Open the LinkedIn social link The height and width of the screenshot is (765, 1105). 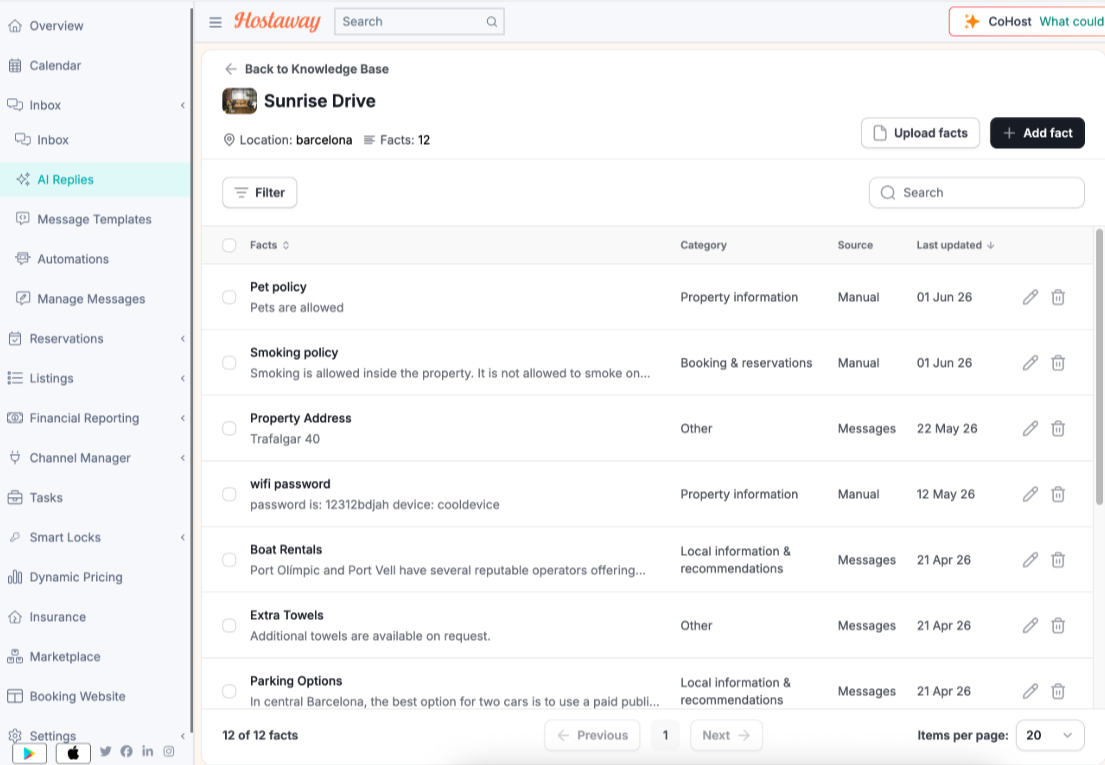click(147, 751)
